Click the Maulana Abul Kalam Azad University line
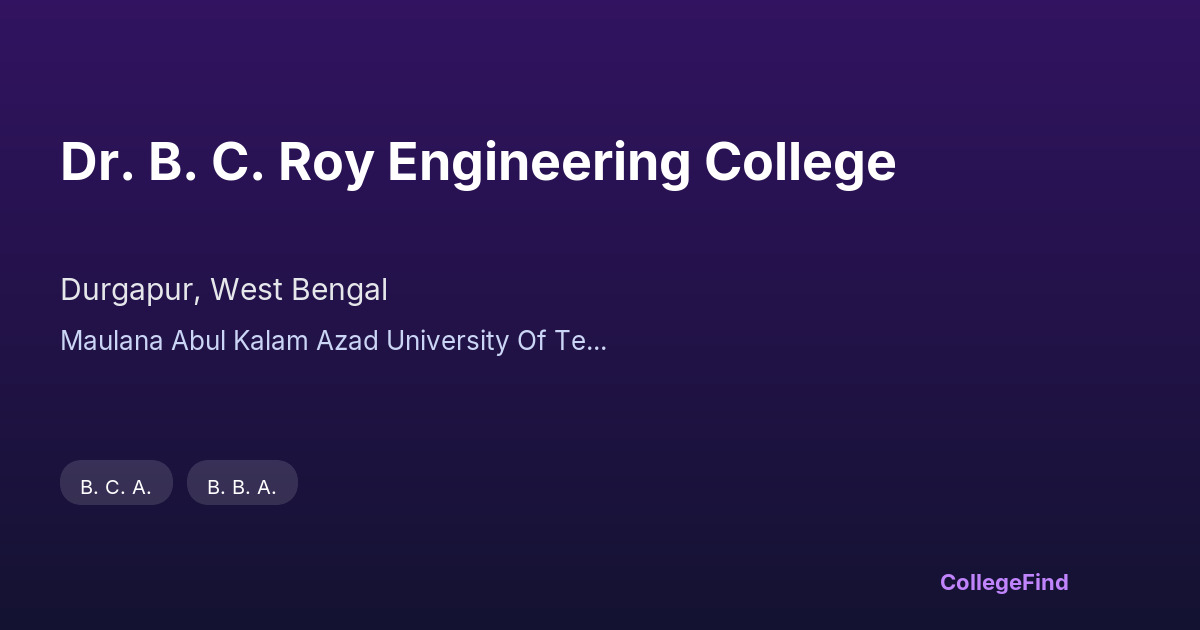Screen dimensions: 1200x630 tap(333, 341)
